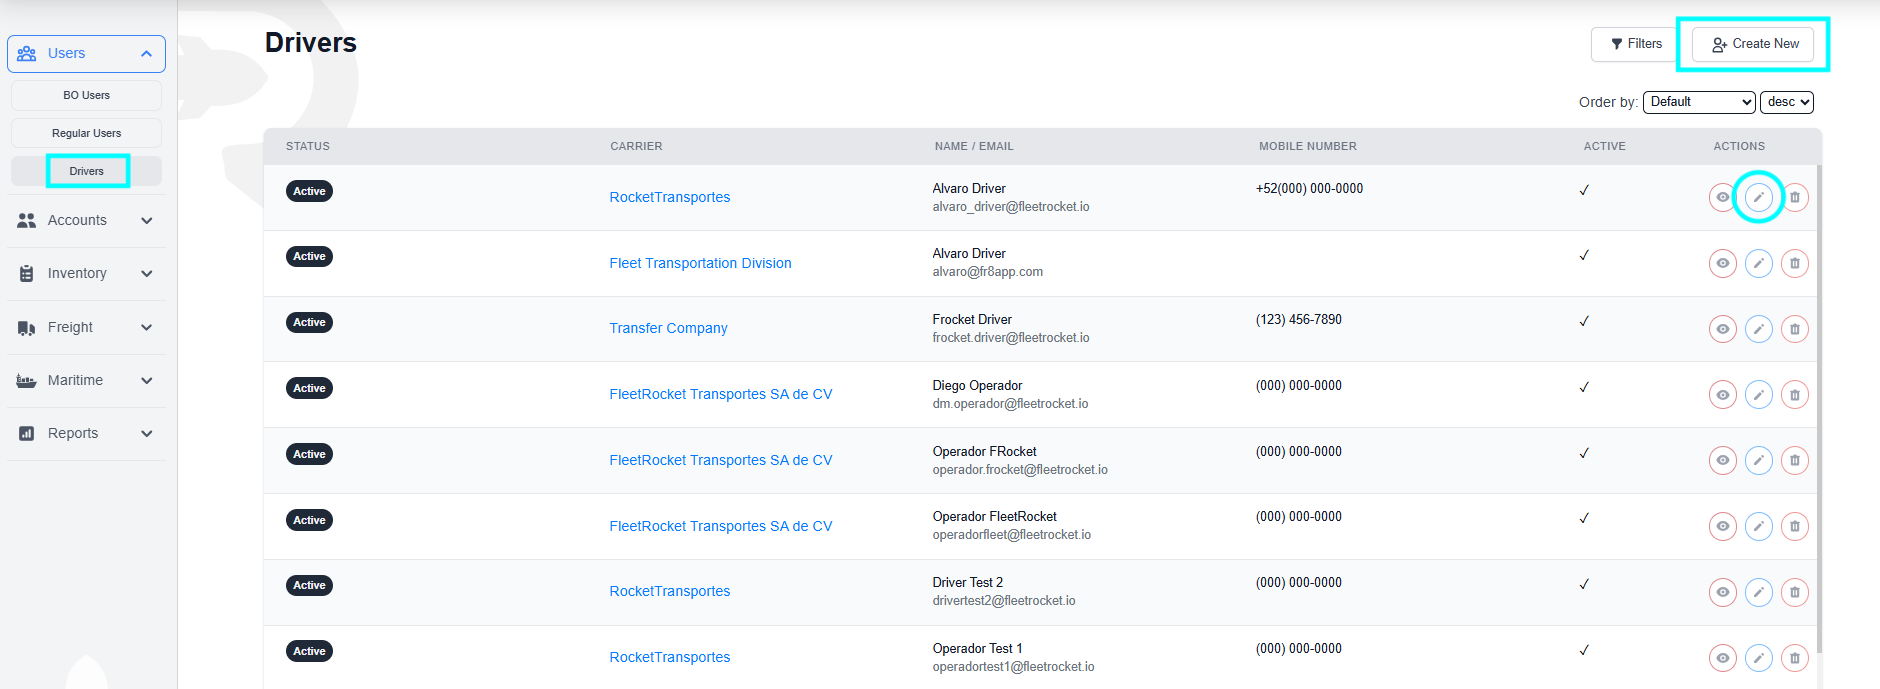Viewport: 1880px width, 689px height.
Task: Open RocketTransportes carrier link for alvaro_driver@fleetrocket.io
Action: pyautogui.click(x=670, y=197)
